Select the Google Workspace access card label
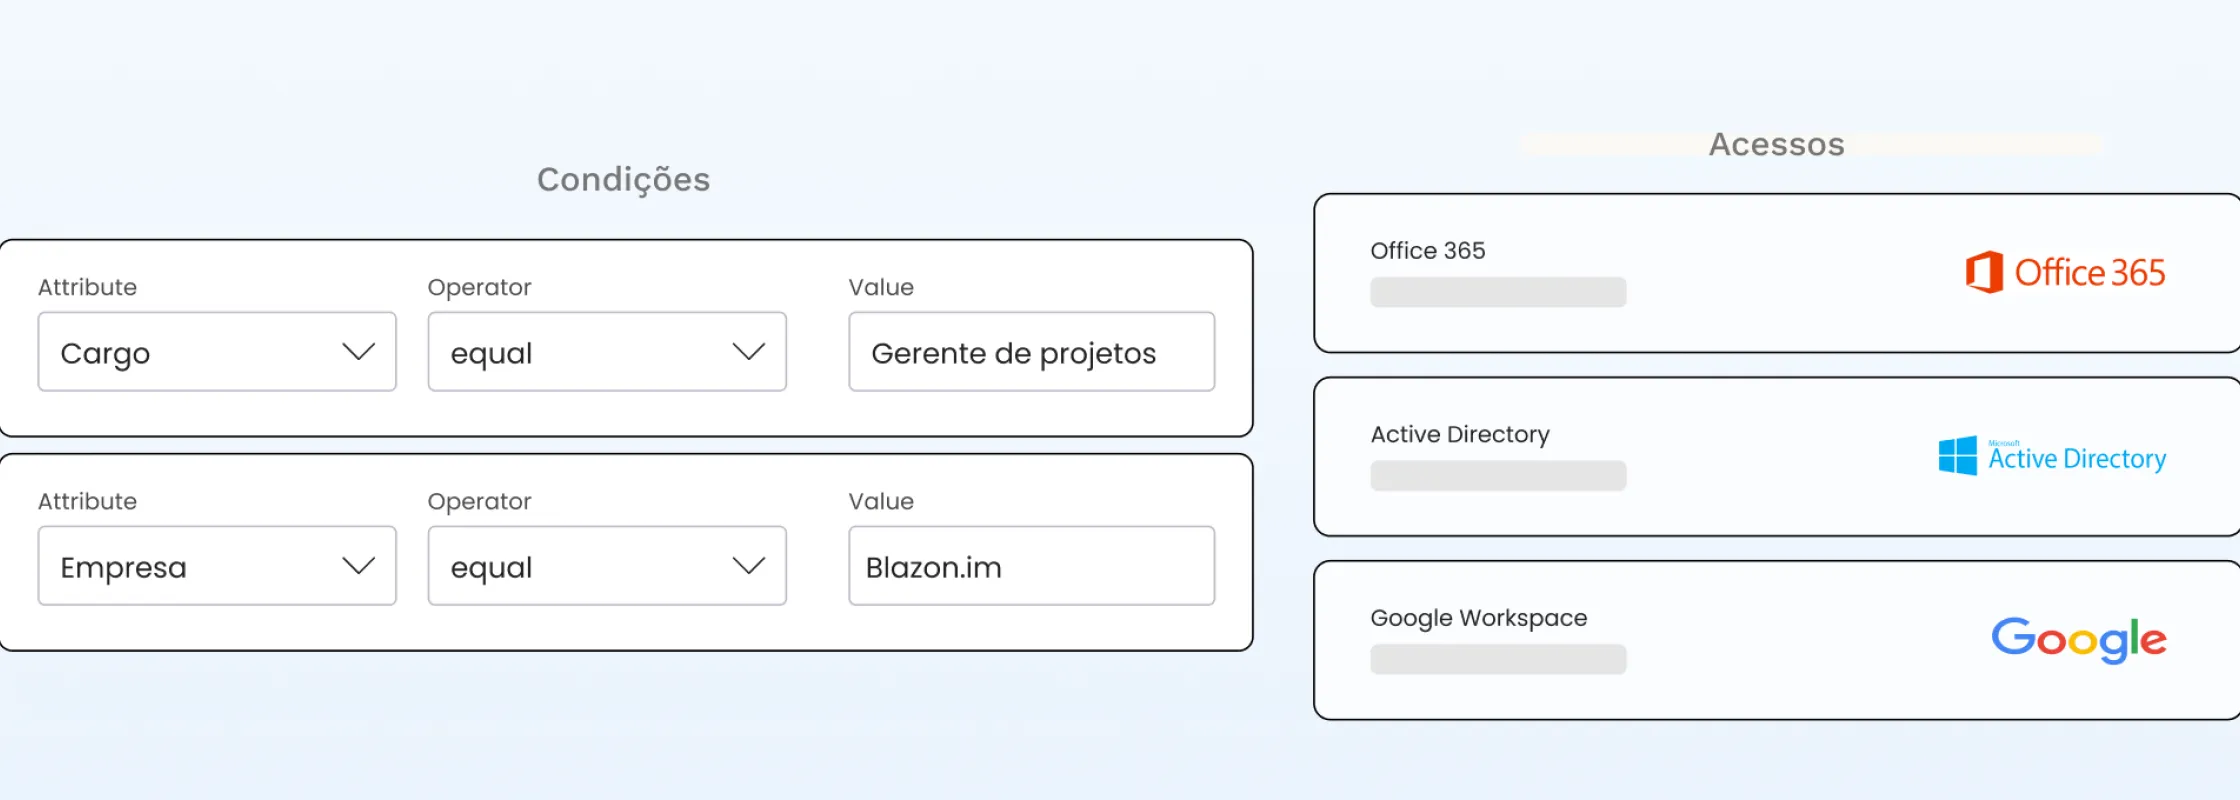Screen dimensions: 2240x800 tap(1478, 618)
